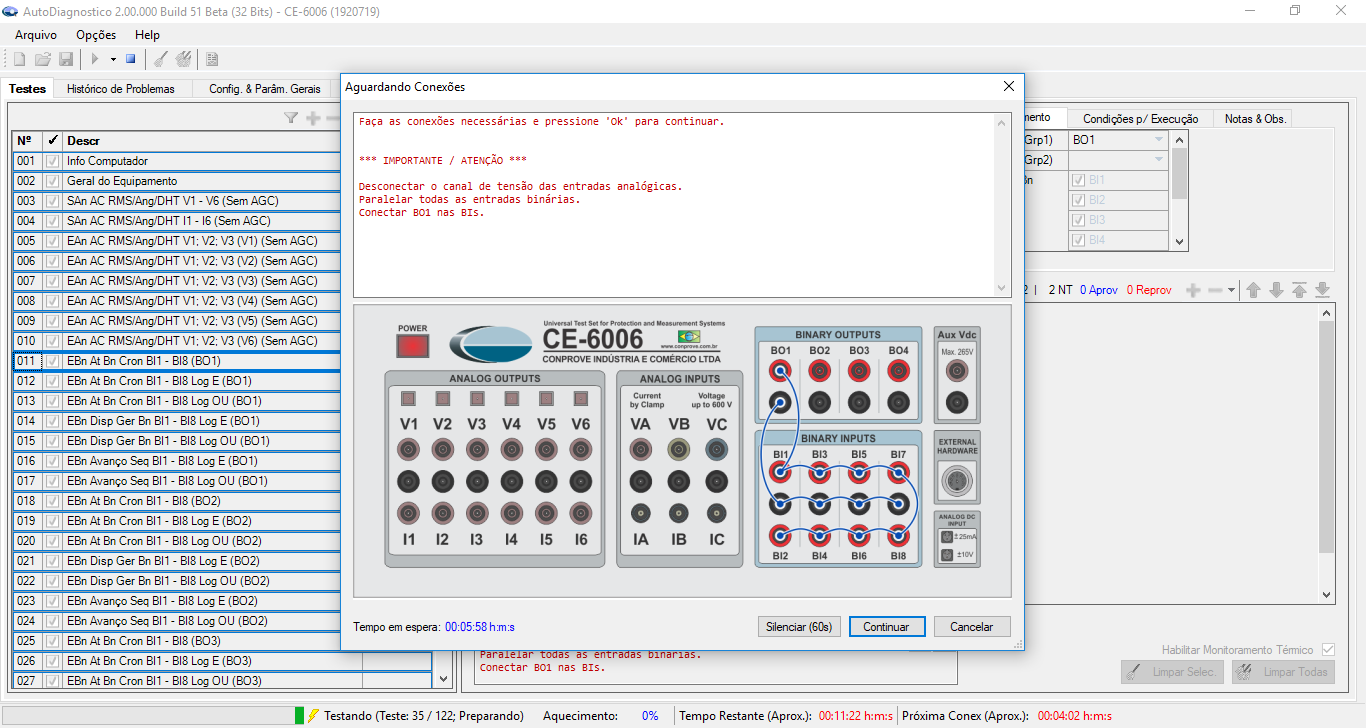Toggle checkbox for test 003 SAn AC V1 - V6

point(52,201)
